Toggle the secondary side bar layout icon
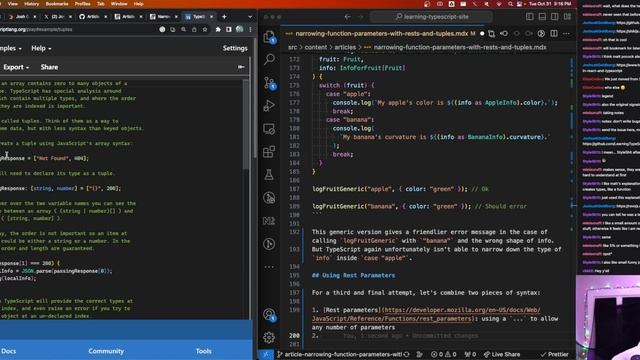640x360 pixels. pyautogui.click(x=555, y=17)
